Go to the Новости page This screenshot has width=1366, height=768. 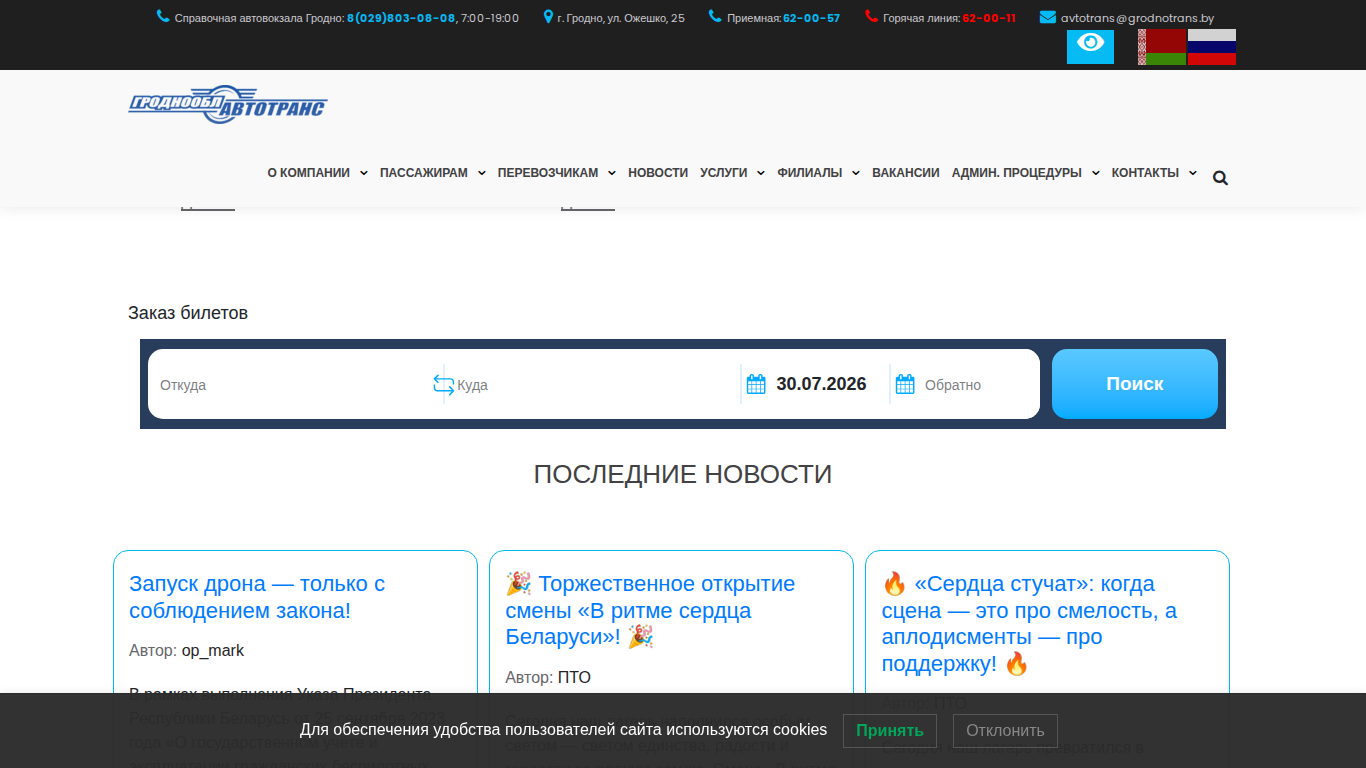point(658,173)
